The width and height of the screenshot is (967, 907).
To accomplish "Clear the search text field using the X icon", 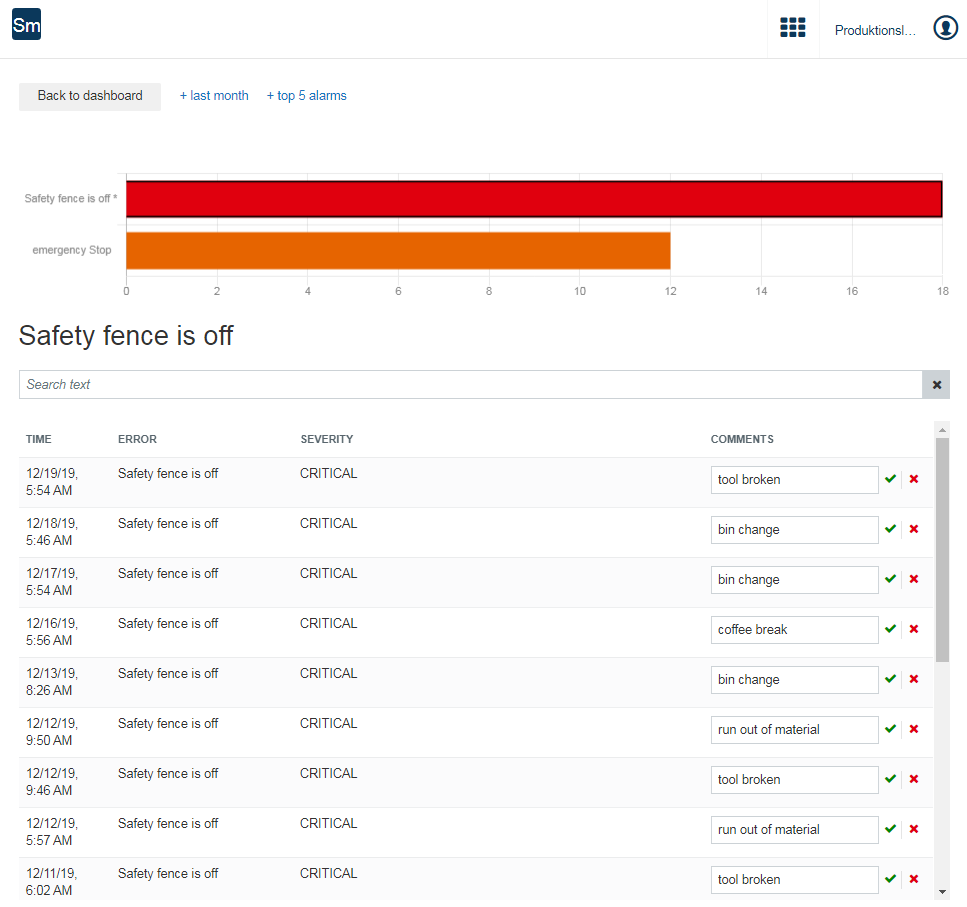I will (x=936, y=384).
